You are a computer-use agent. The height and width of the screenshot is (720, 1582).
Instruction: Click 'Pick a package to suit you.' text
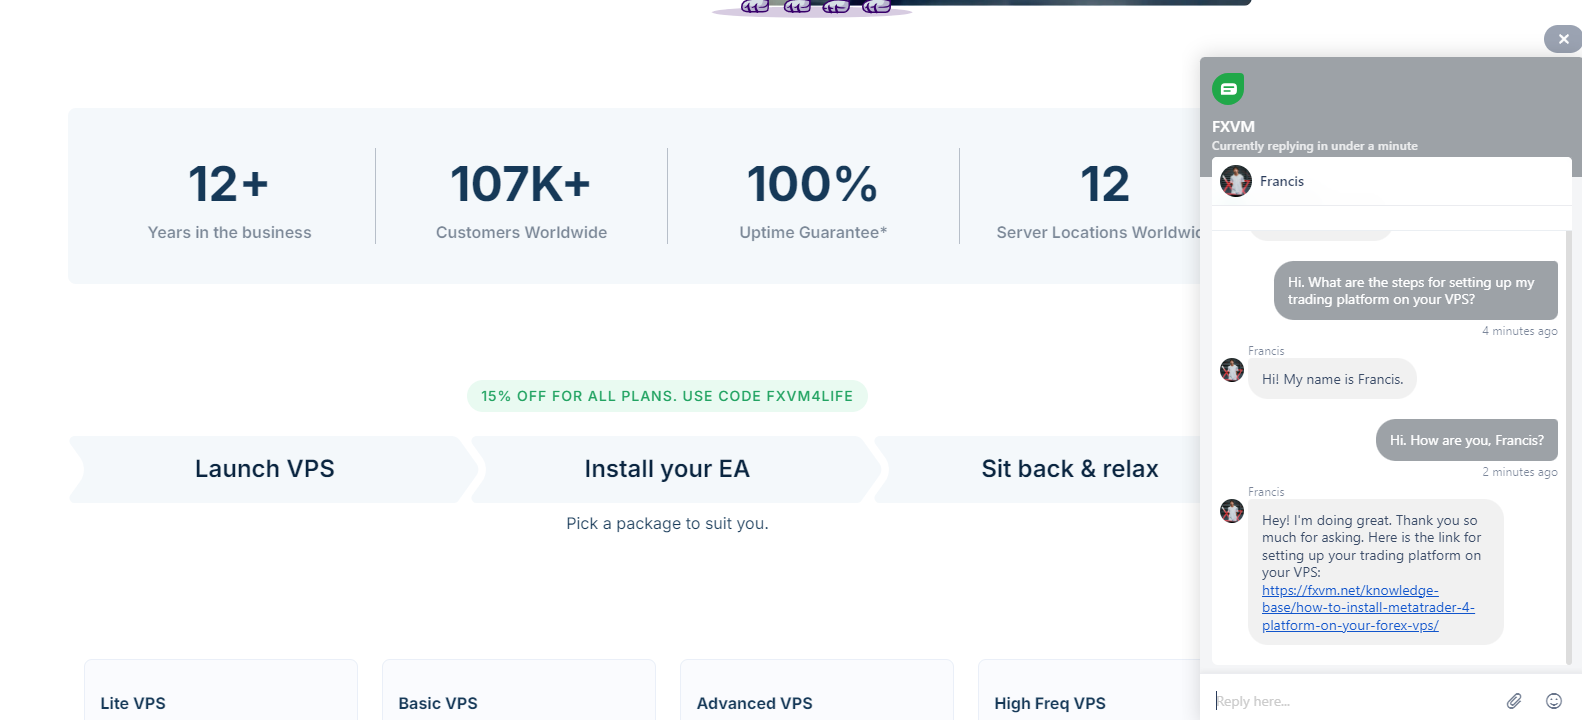(667, 523)
